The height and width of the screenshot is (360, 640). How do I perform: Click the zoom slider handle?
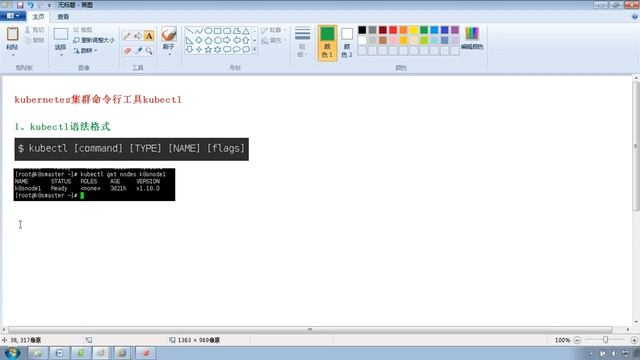point(606,340)
